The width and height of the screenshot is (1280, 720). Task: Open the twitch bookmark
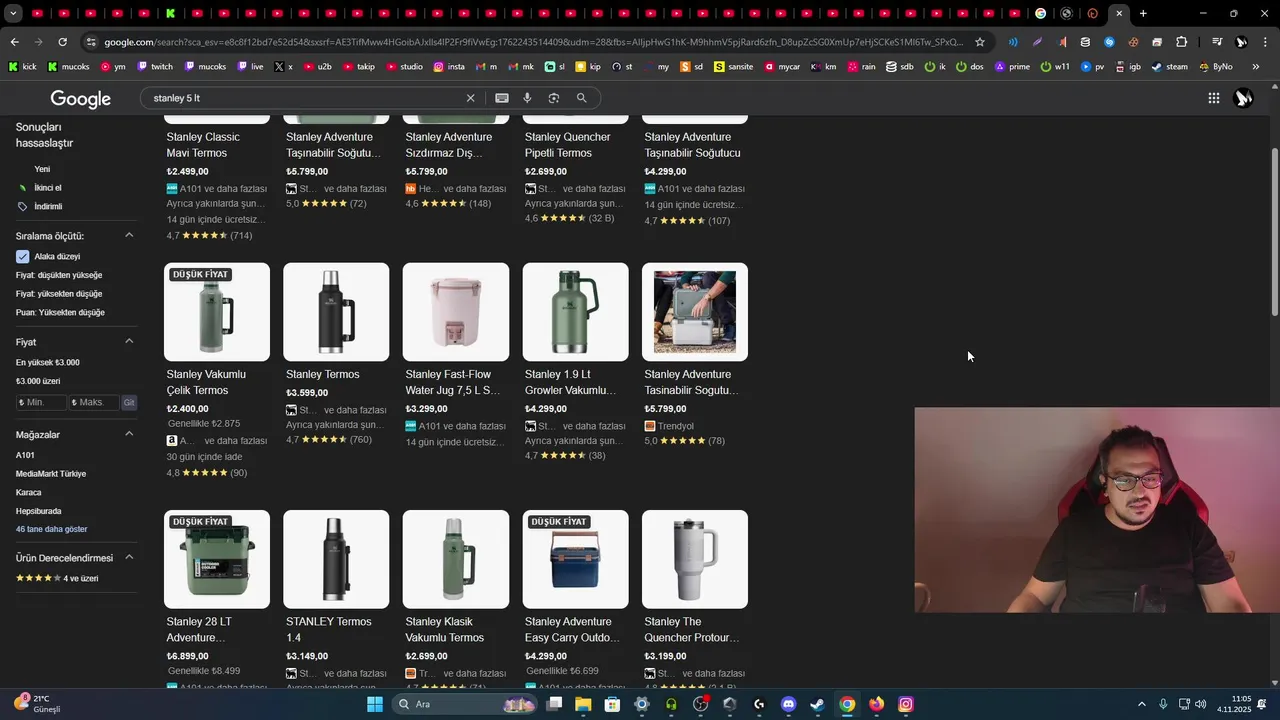click(x=155, y=67)
